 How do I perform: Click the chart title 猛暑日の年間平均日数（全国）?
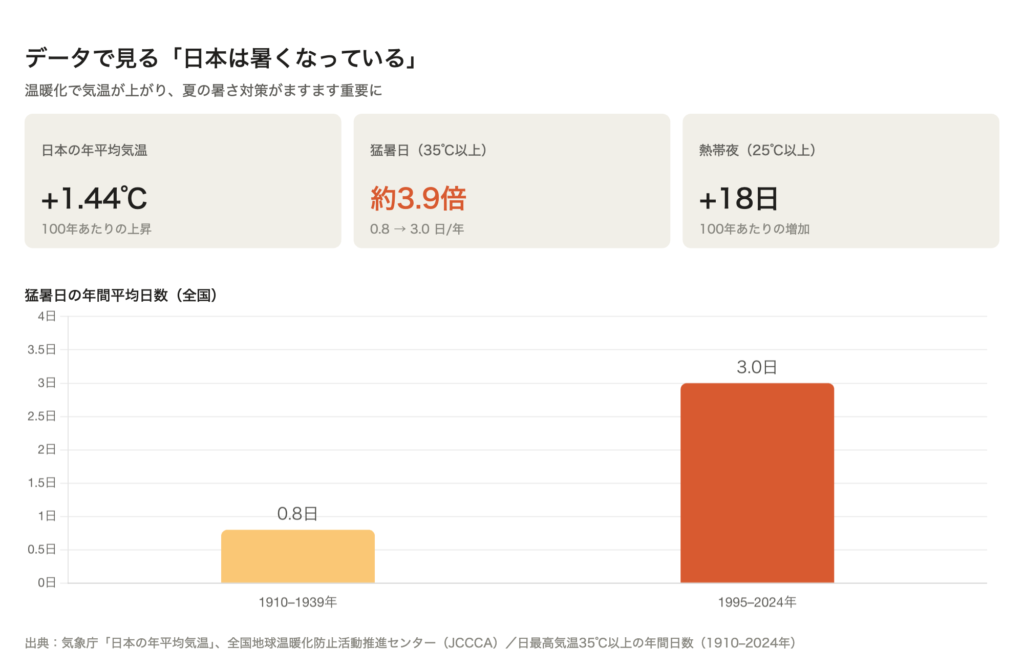click(x=121, y=295)
